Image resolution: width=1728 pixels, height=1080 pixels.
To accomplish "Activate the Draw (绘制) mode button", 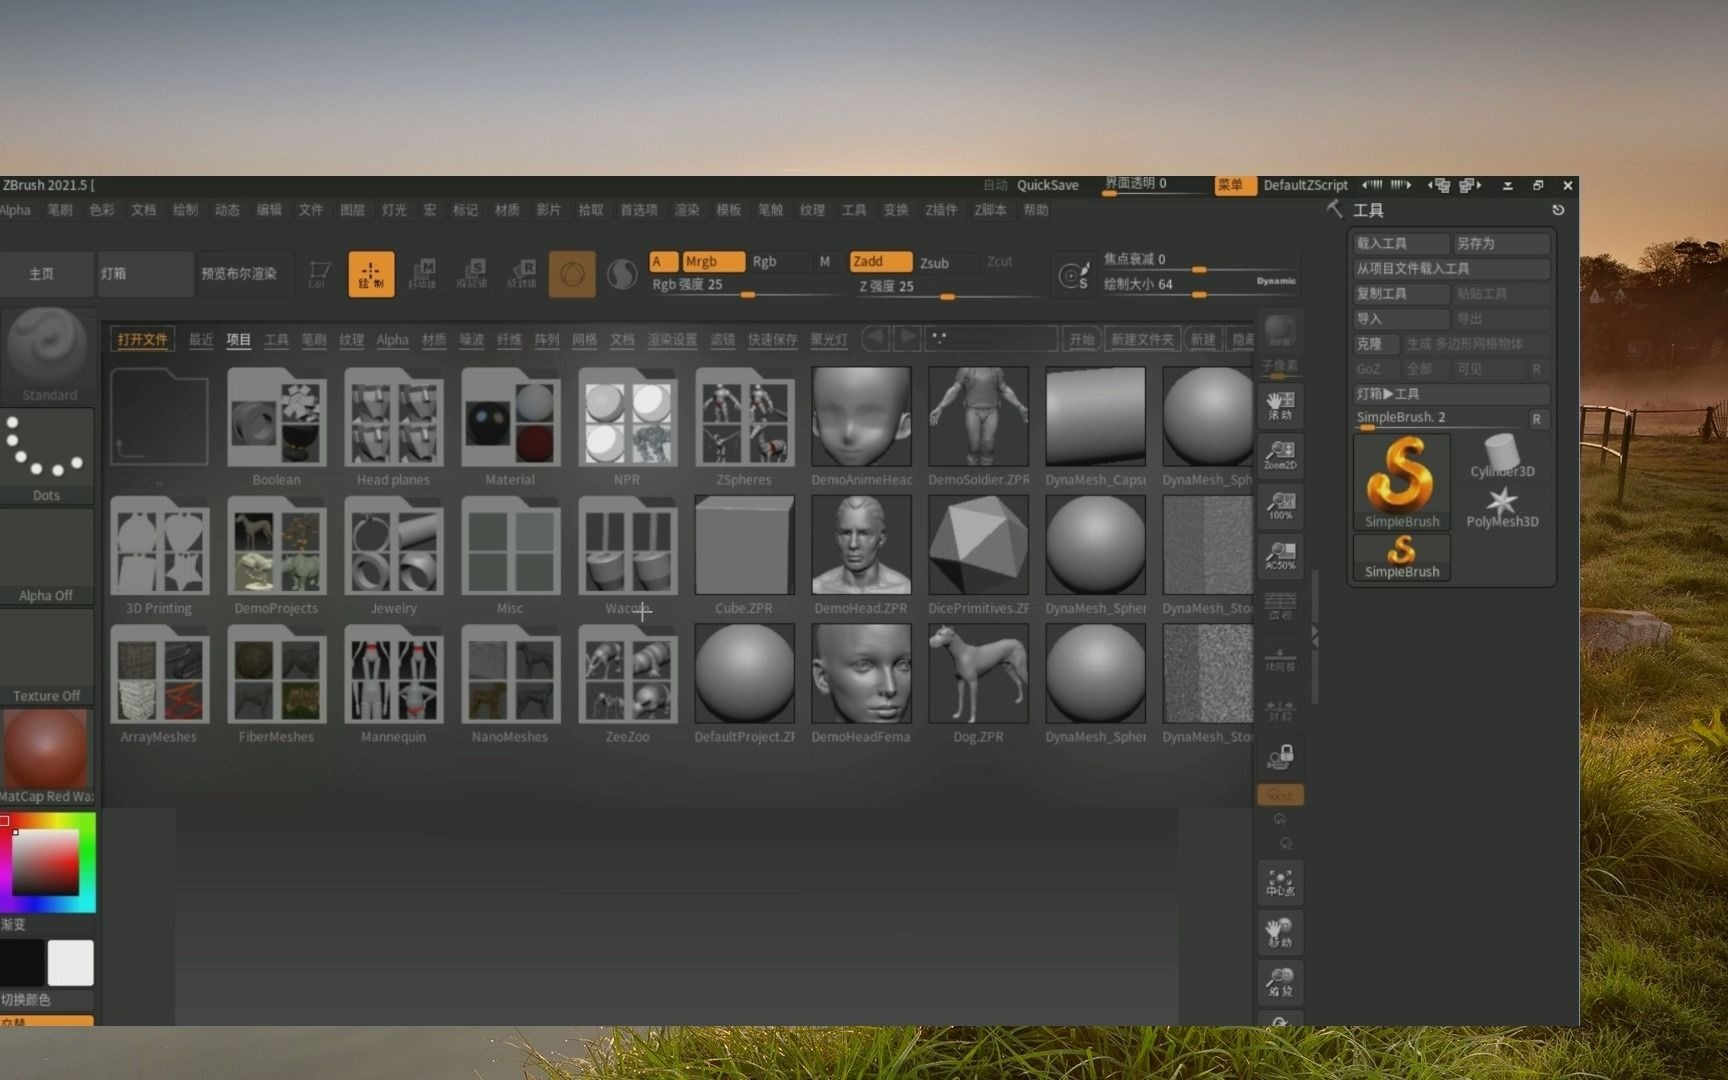I will [371, 274].
